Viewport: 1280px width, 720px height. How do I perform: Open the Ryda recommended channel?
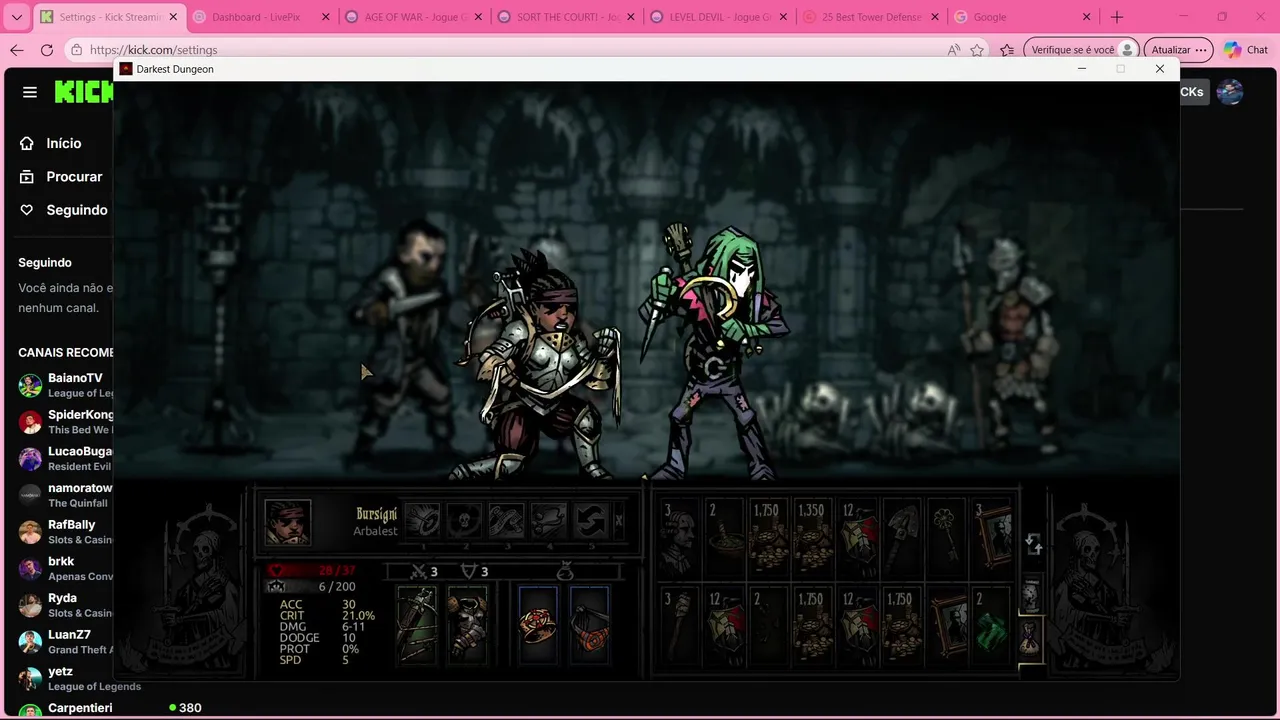pos(66,605)
